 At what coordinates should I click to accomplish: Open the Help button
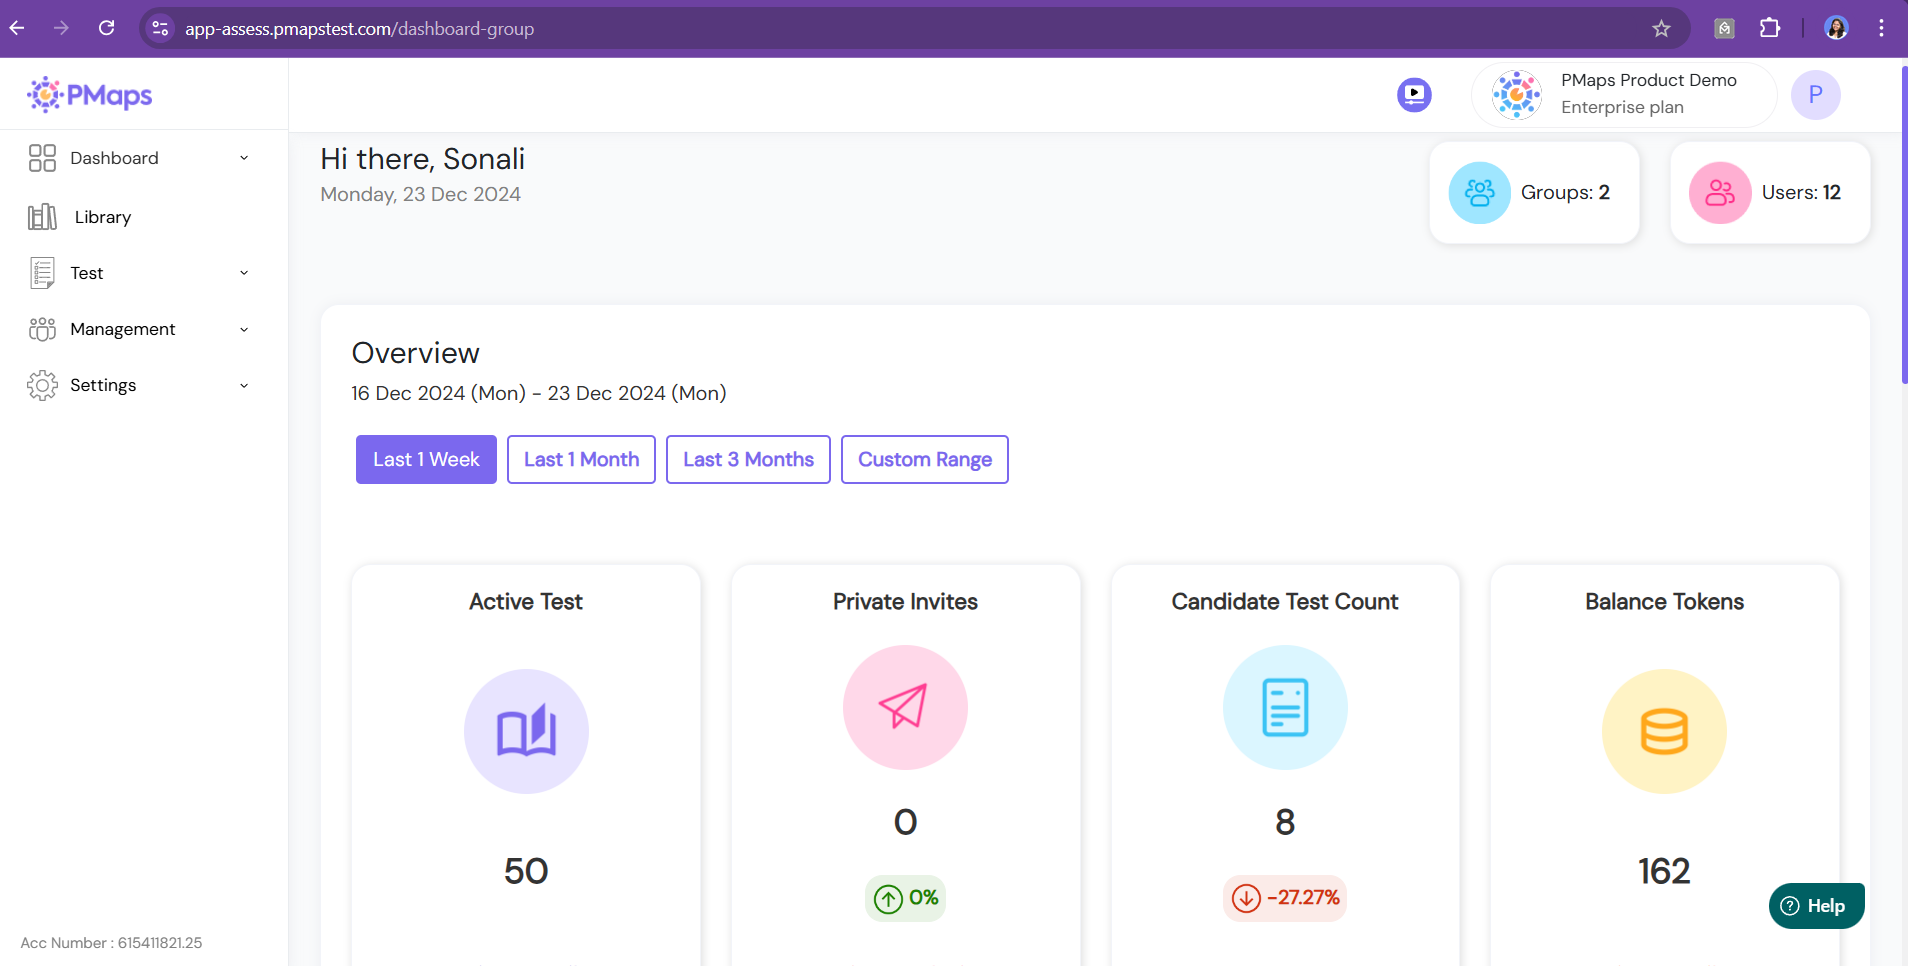[x=1816, y=905]
